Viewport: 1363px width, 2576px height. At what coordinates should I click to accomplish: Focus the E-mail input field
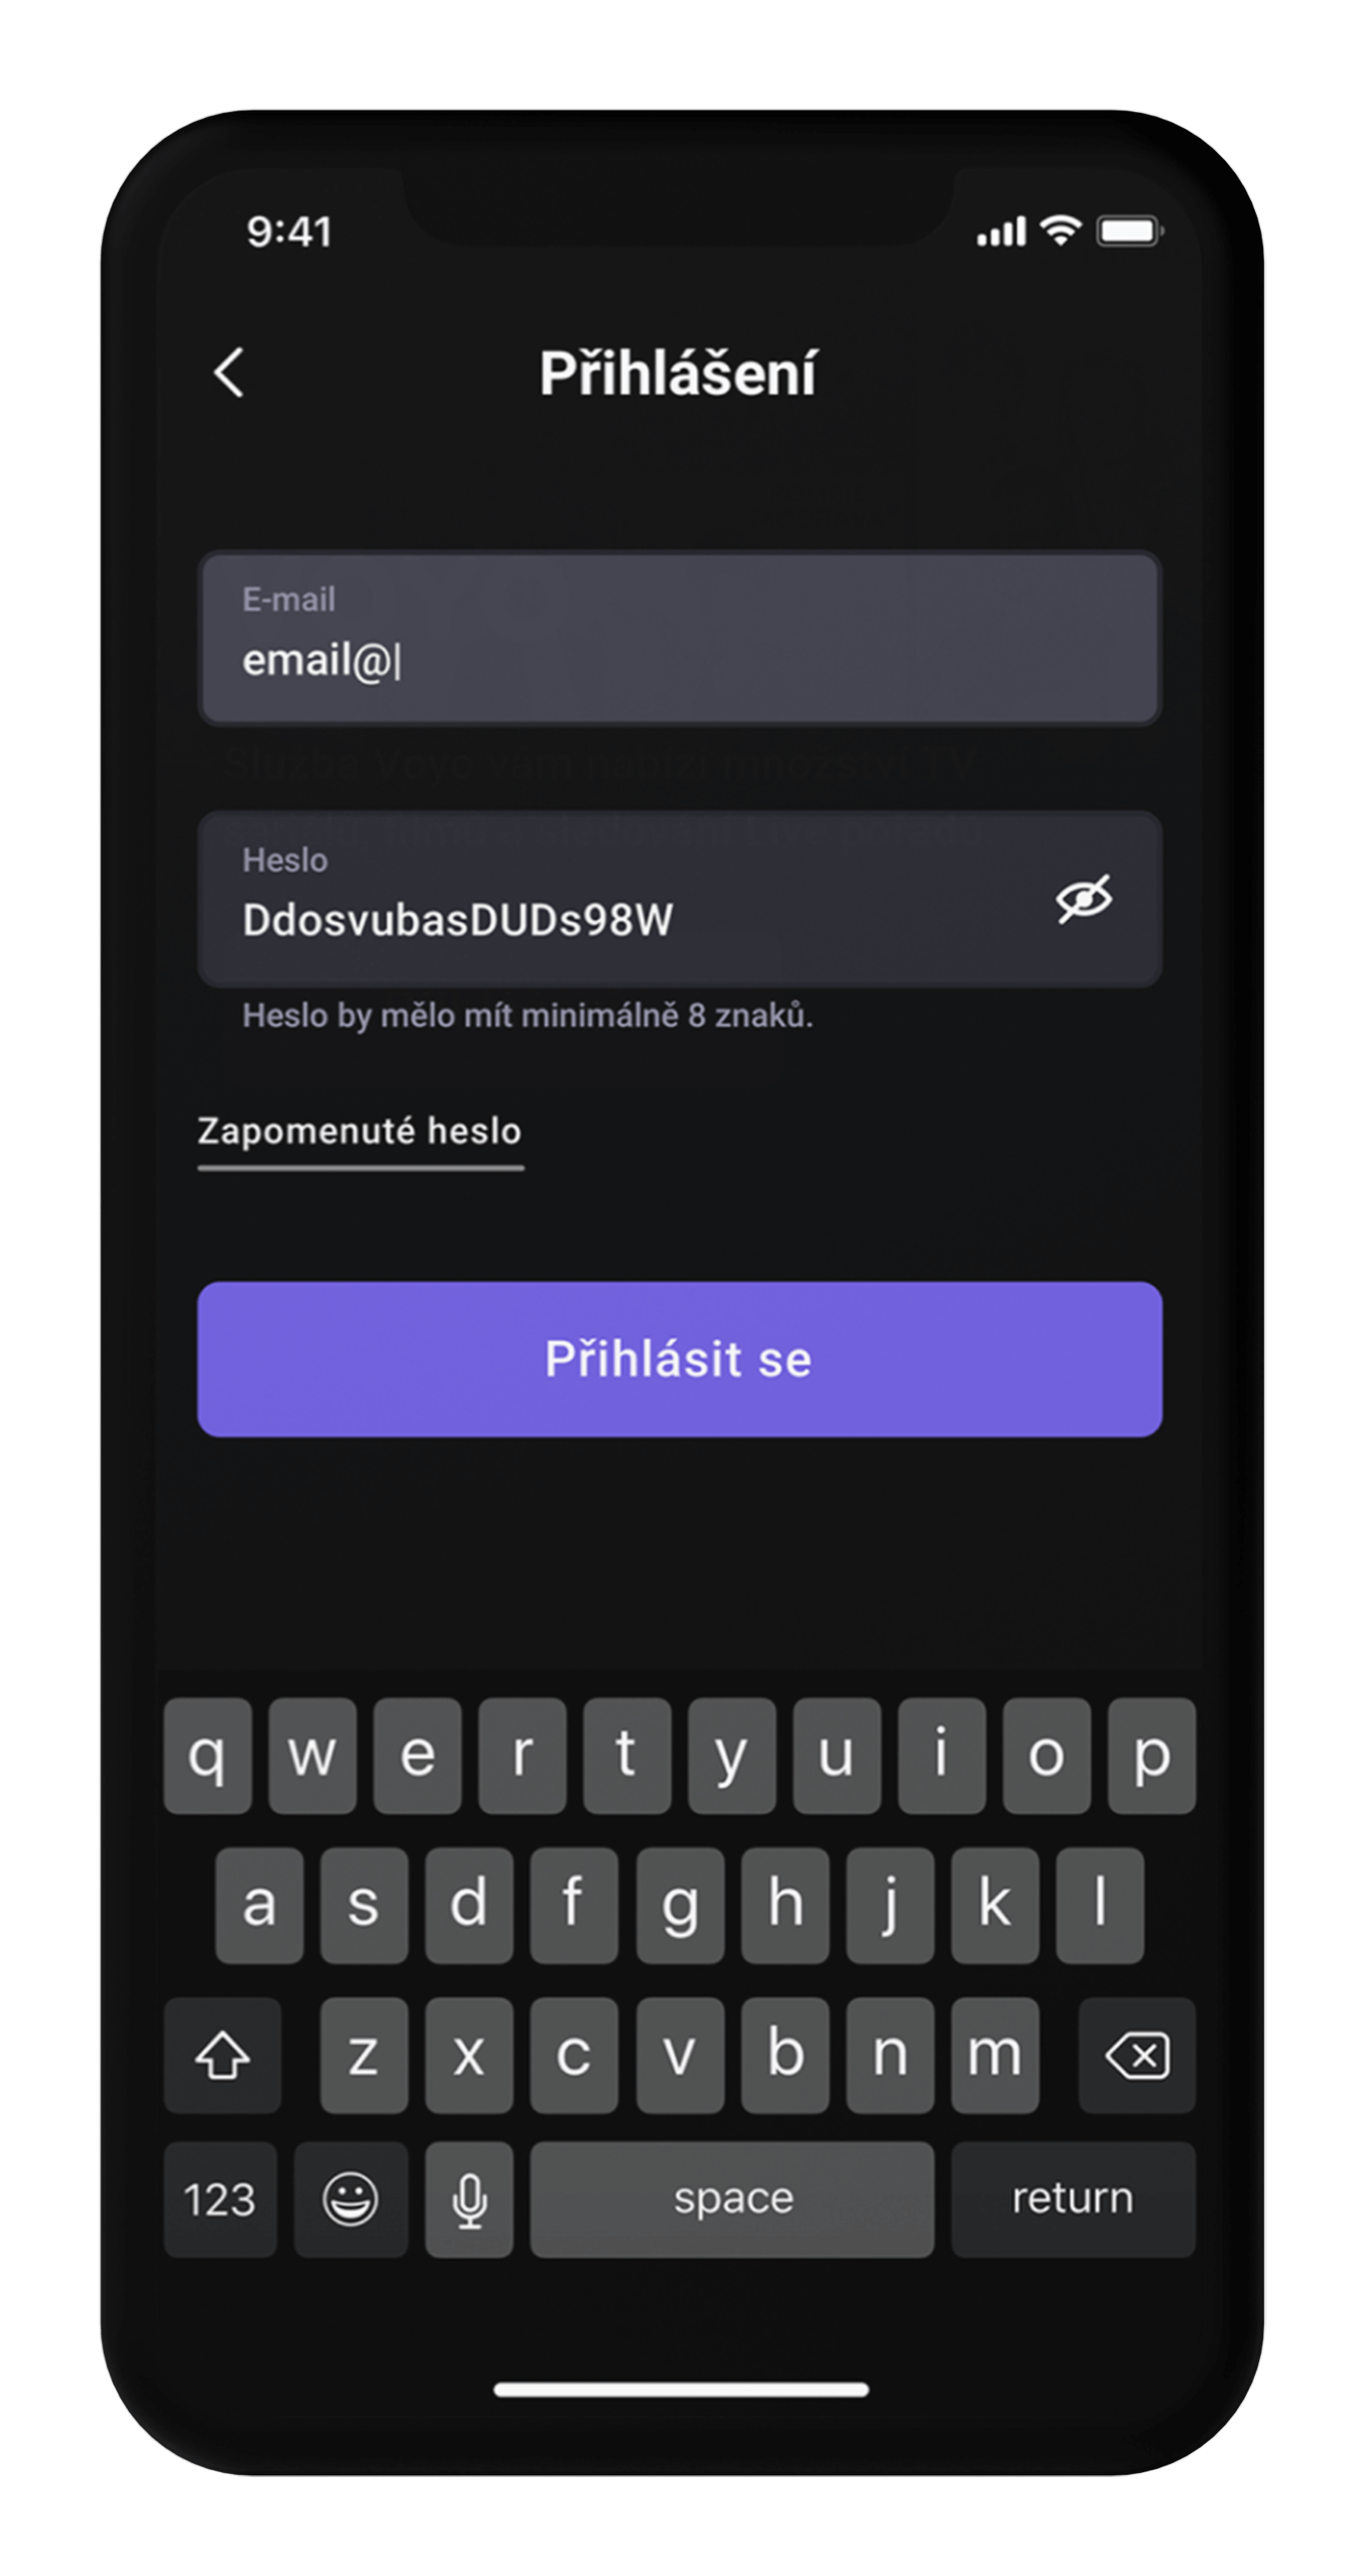[680, 637]
